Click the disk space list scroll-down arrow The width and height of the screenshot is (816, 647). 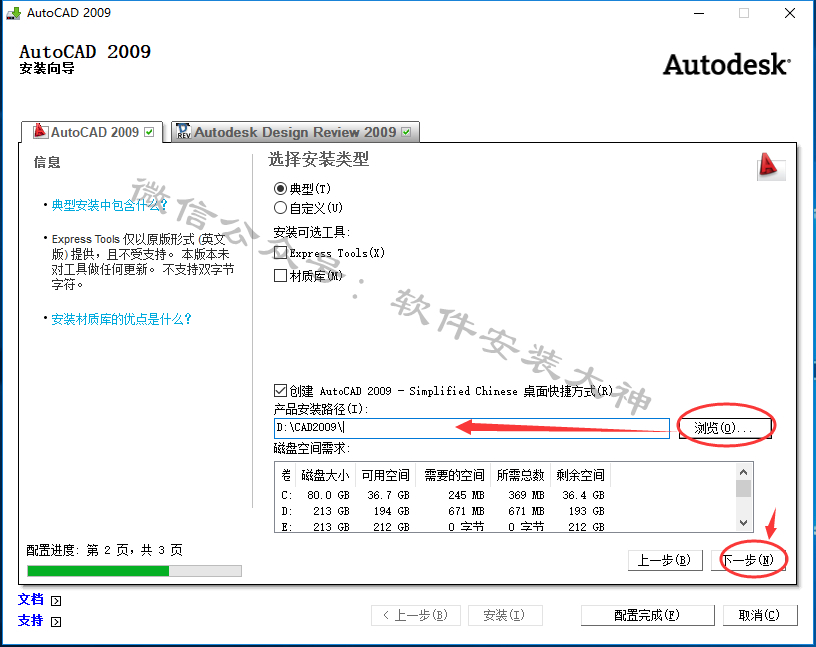coord(744,523)
